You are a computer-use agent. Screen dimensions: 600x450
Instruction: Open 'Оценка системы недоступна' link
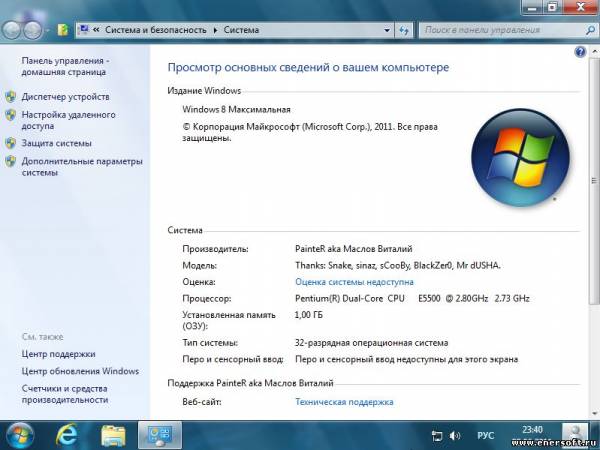tap(354, 282)
